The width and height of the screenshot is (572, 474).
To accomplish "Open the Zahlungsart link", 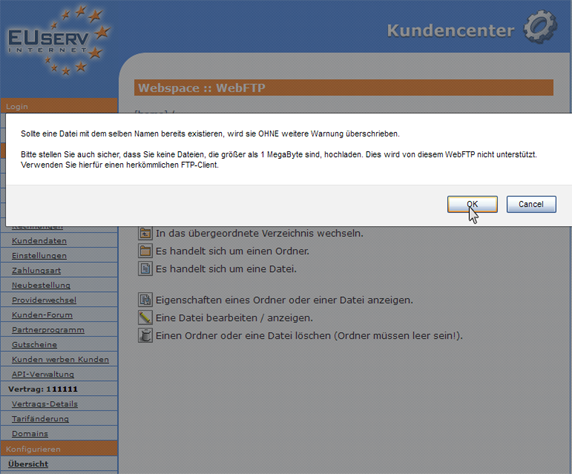I will click(x=36, y=271).
